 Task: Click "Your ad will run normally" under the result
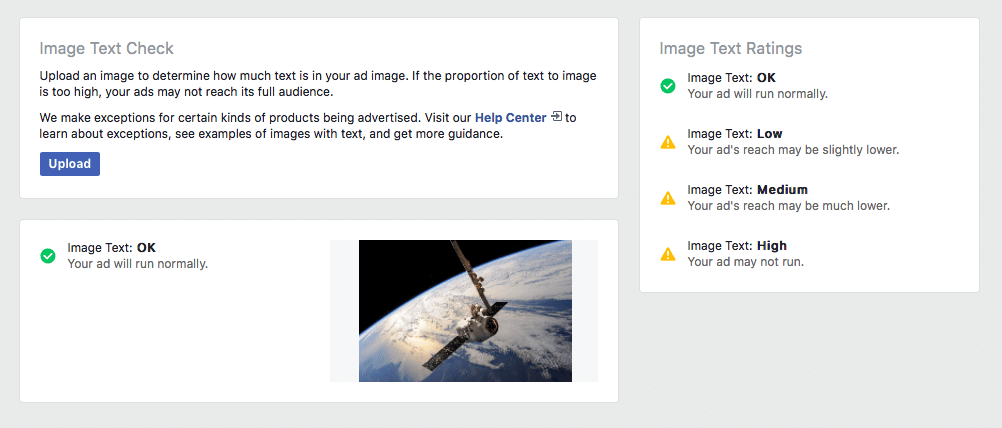137,264
